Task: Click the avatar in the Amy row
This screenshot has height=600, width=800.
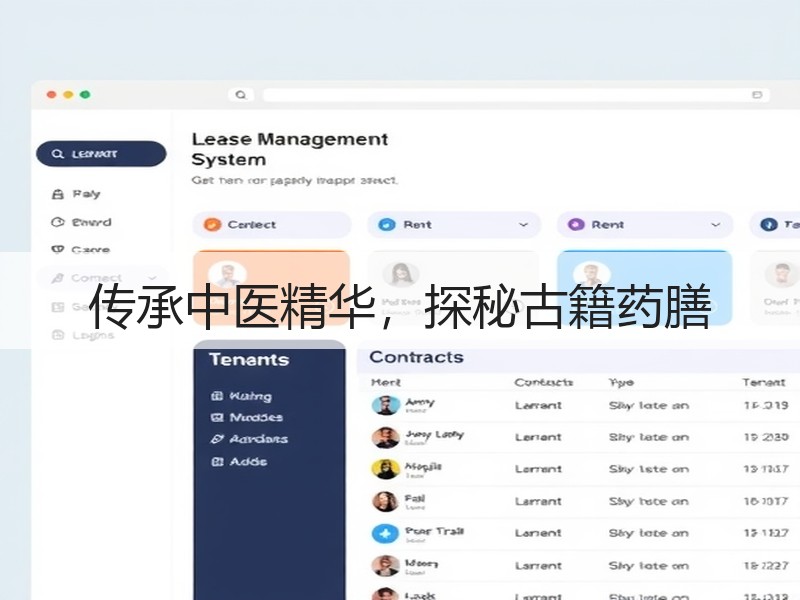Action: tap(386, 405)
